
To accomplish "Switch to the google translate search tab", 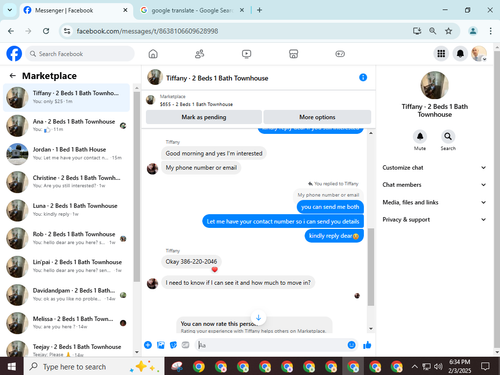I will coord(192,10).
